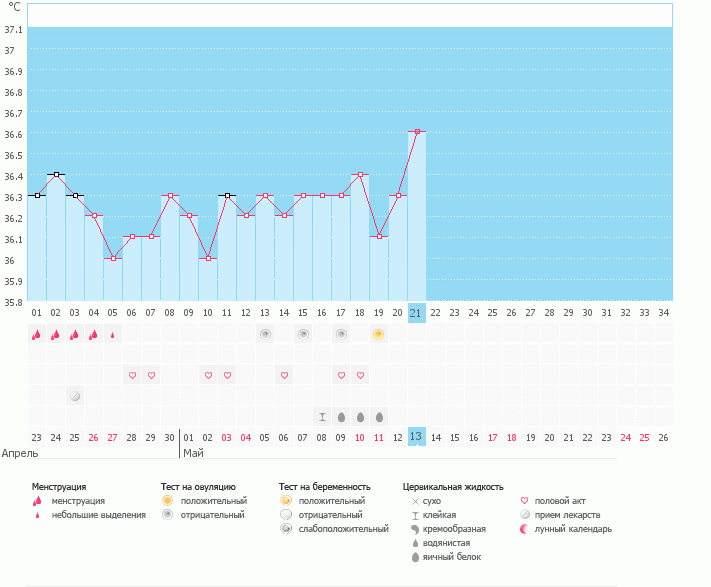711x587 pixels.
Task: Click legend icon for positive pregnancy test
Action: (x=286, y=500)
